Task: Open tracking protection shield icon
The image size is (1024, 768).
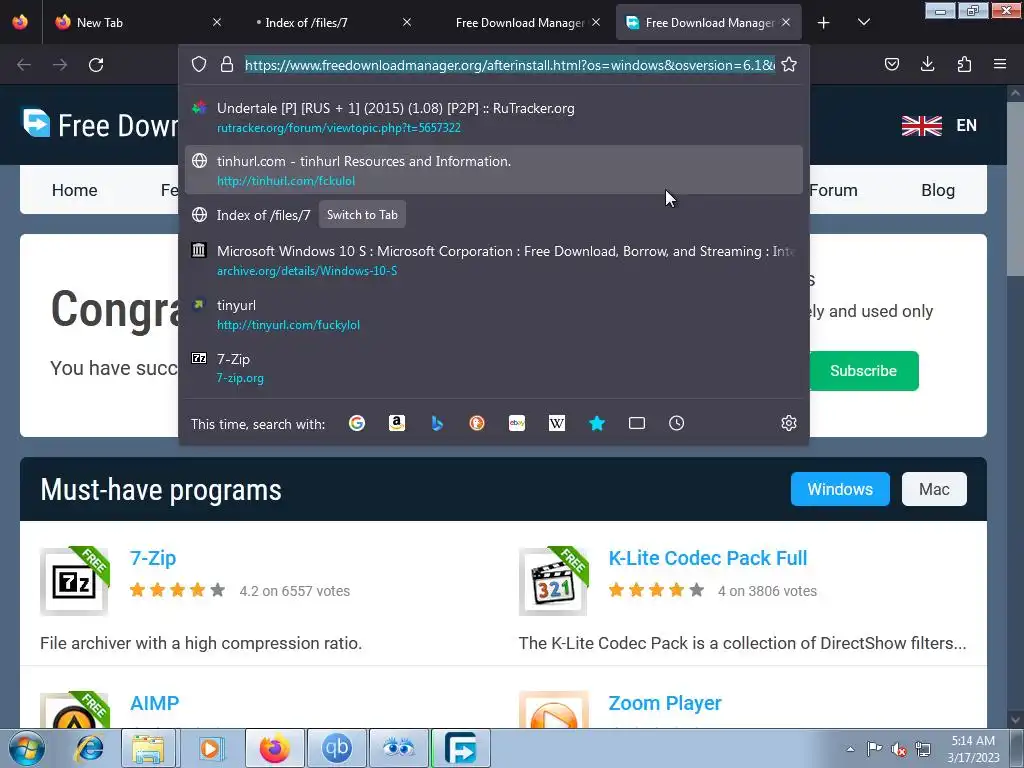Action: tap(199, 64)
